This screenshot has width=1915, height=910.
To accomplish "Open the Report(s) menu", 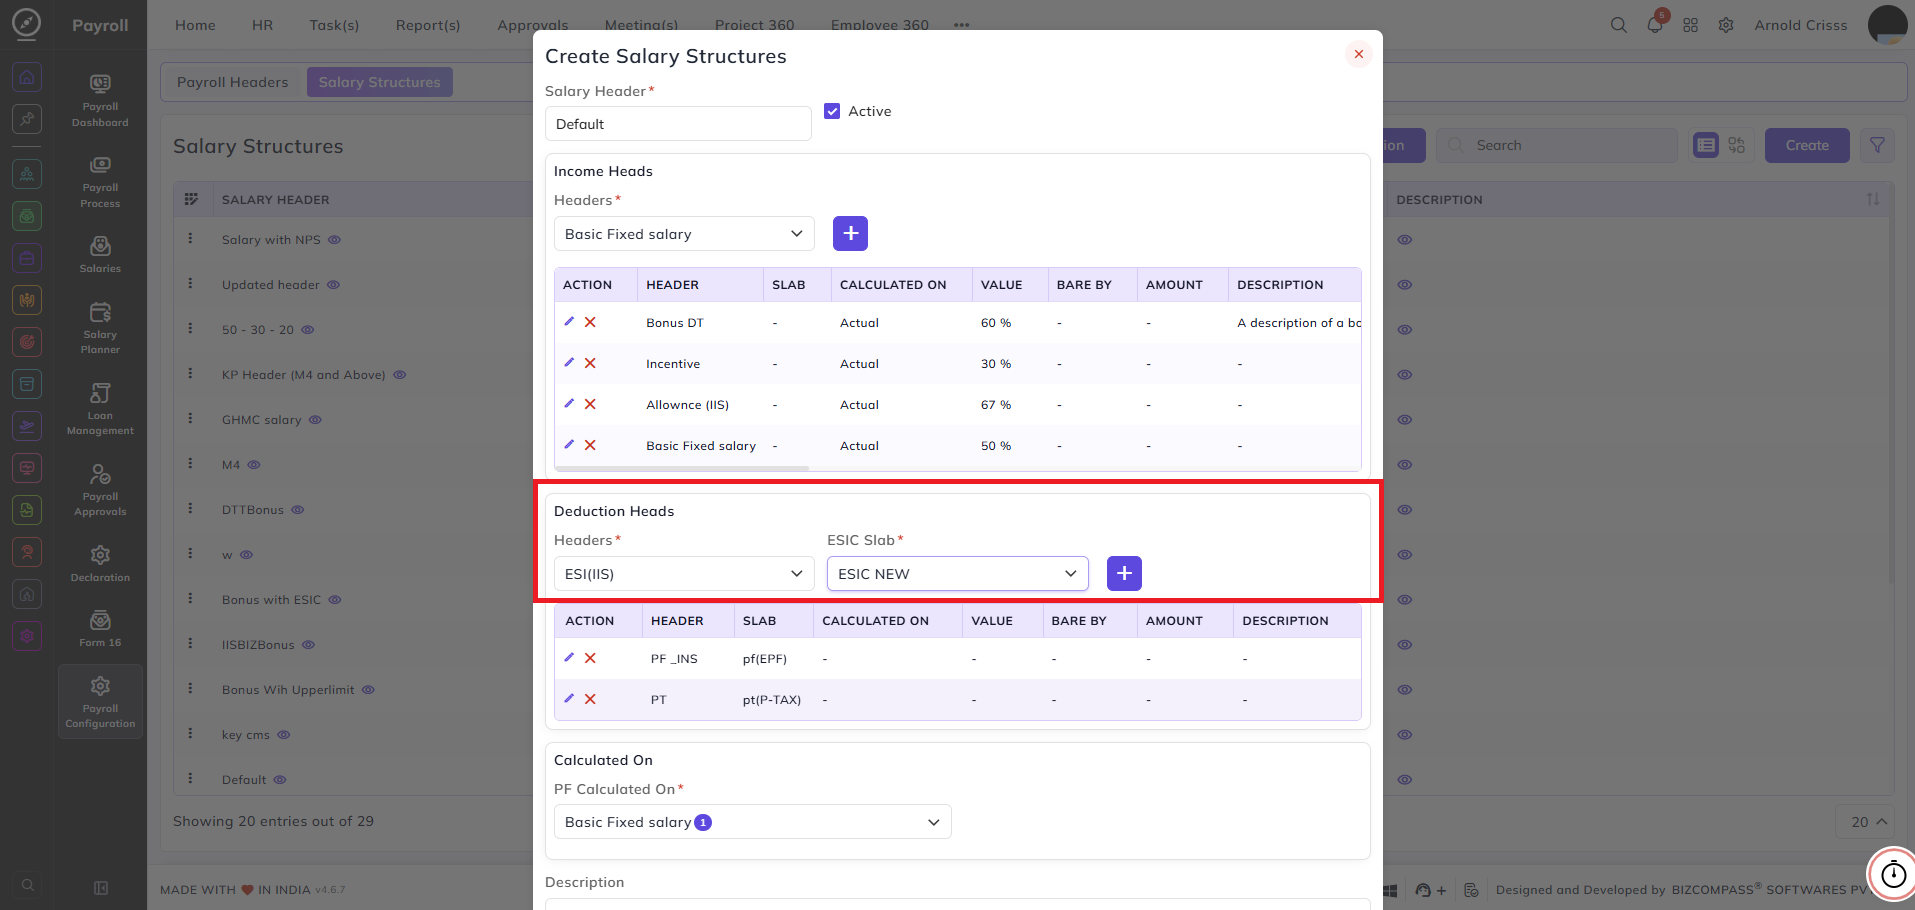I will point(428,25).
